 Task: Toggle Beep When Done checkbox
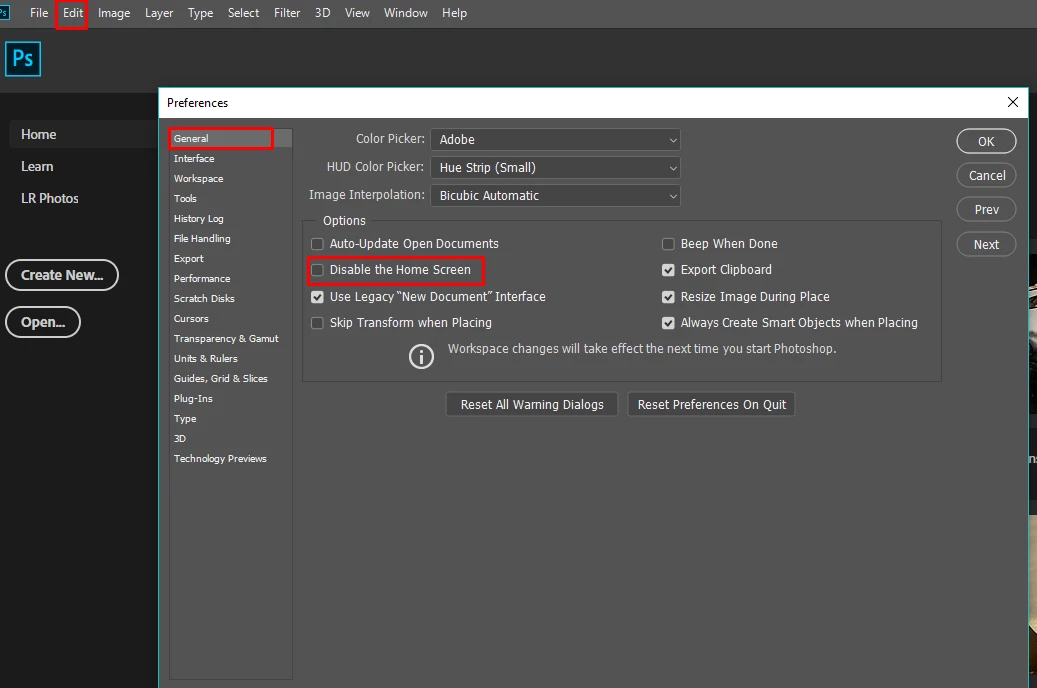tap(668, 244)
